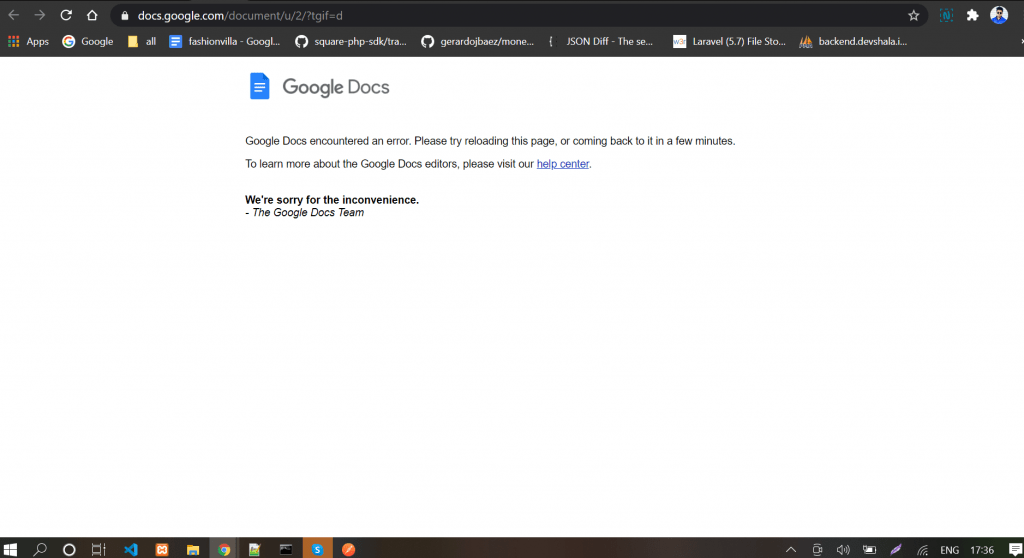Open Task View in the taskbar
The image size is (1024, 558).
99,550
